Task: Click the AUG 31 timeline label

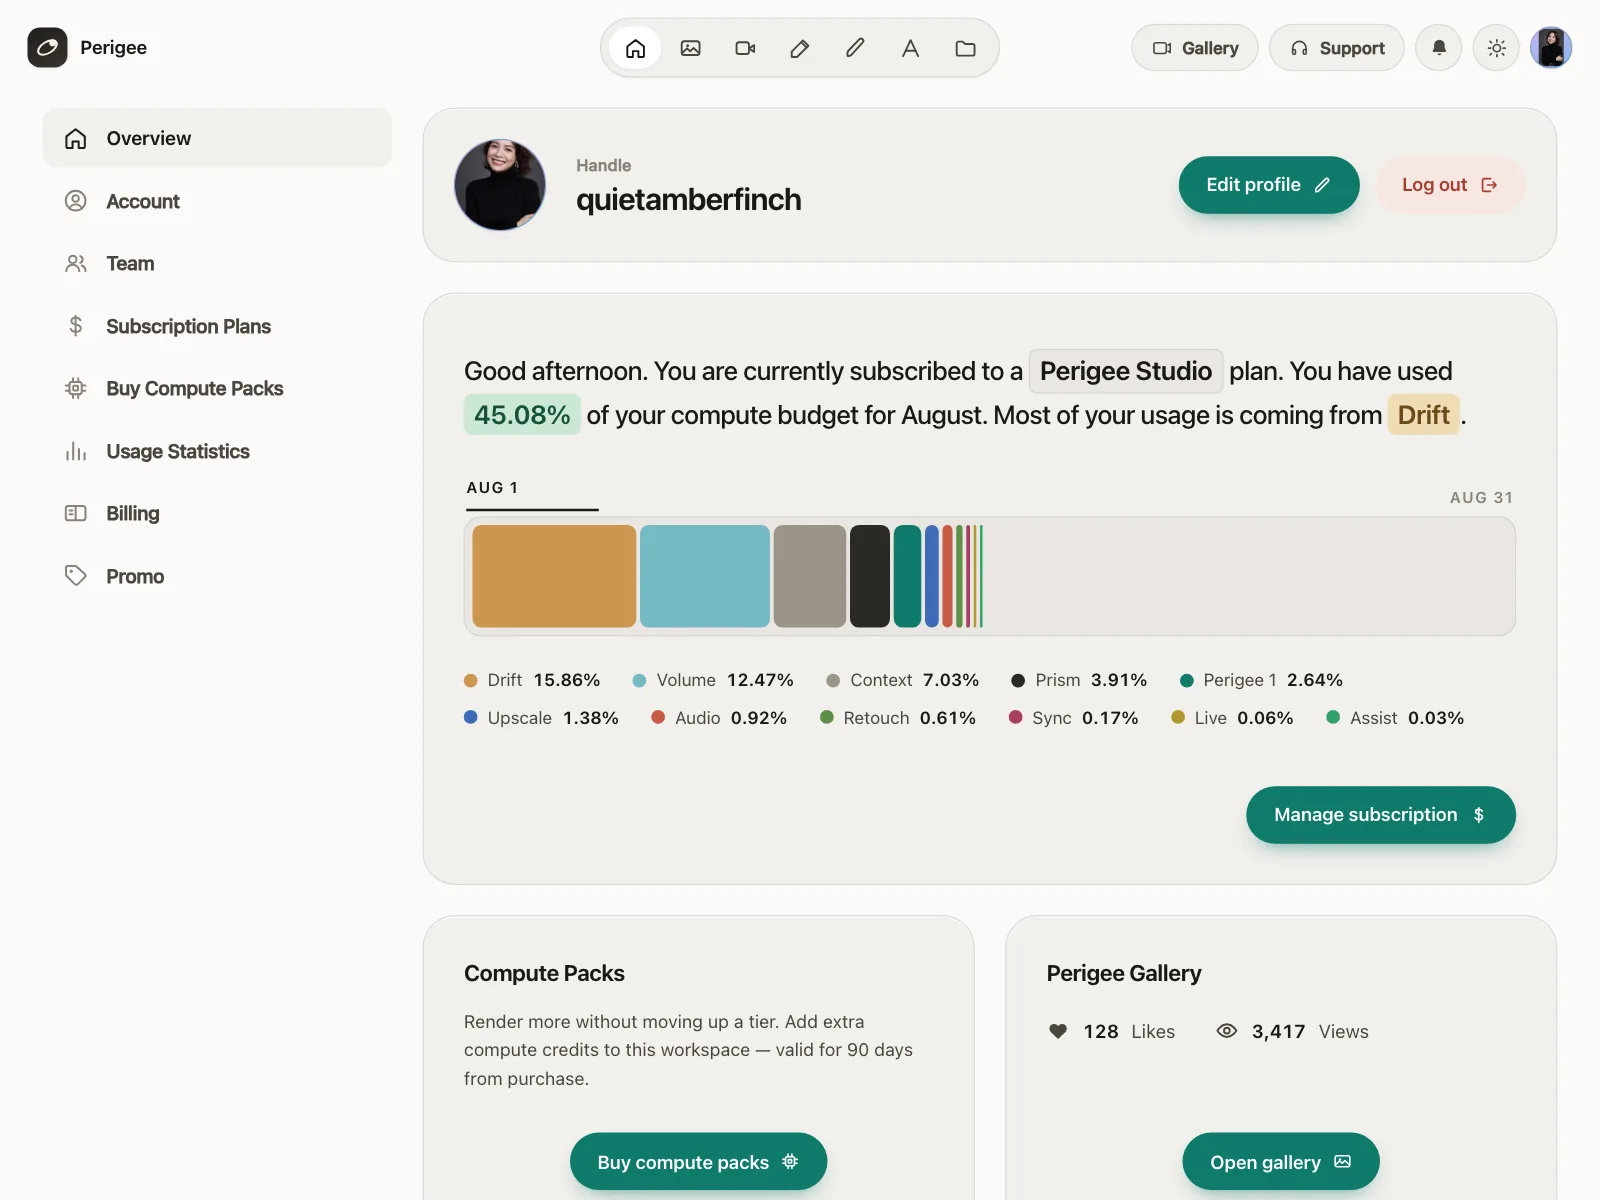Action: (1481, 498)
